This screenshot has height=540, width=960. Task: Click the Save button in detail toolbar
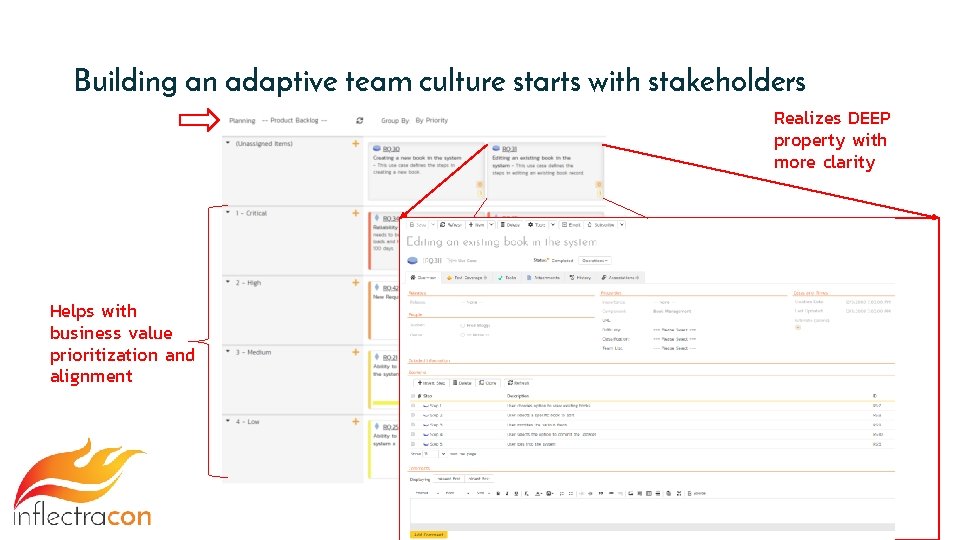pos(418,225)
